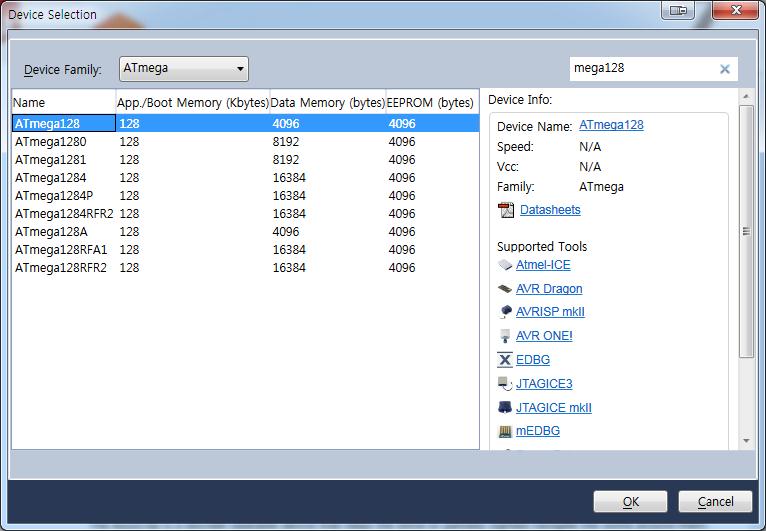This screenshot has height=531, width=766.
Task: Open the mEDBG link
Action: tap(538, 431)
